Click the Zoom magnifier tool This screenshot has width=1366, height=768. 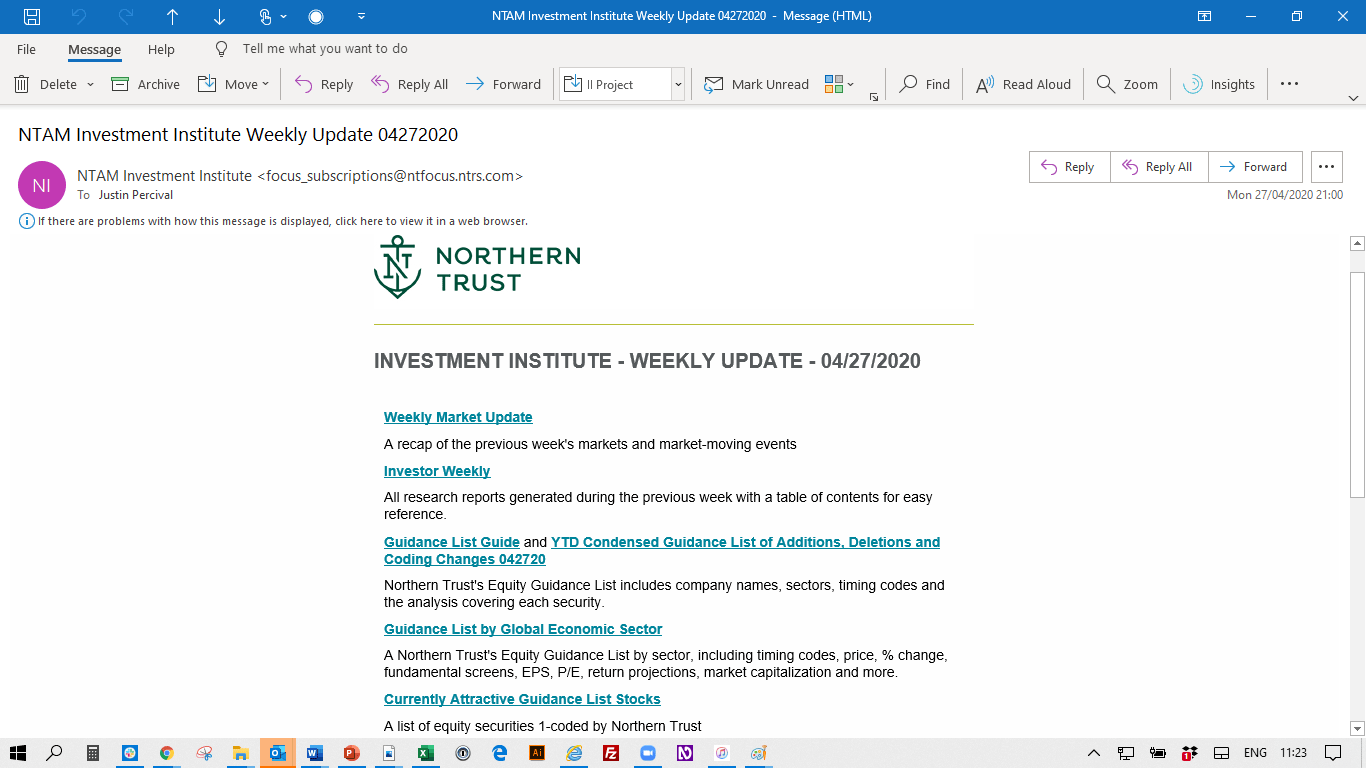(x=1127, y=84)
